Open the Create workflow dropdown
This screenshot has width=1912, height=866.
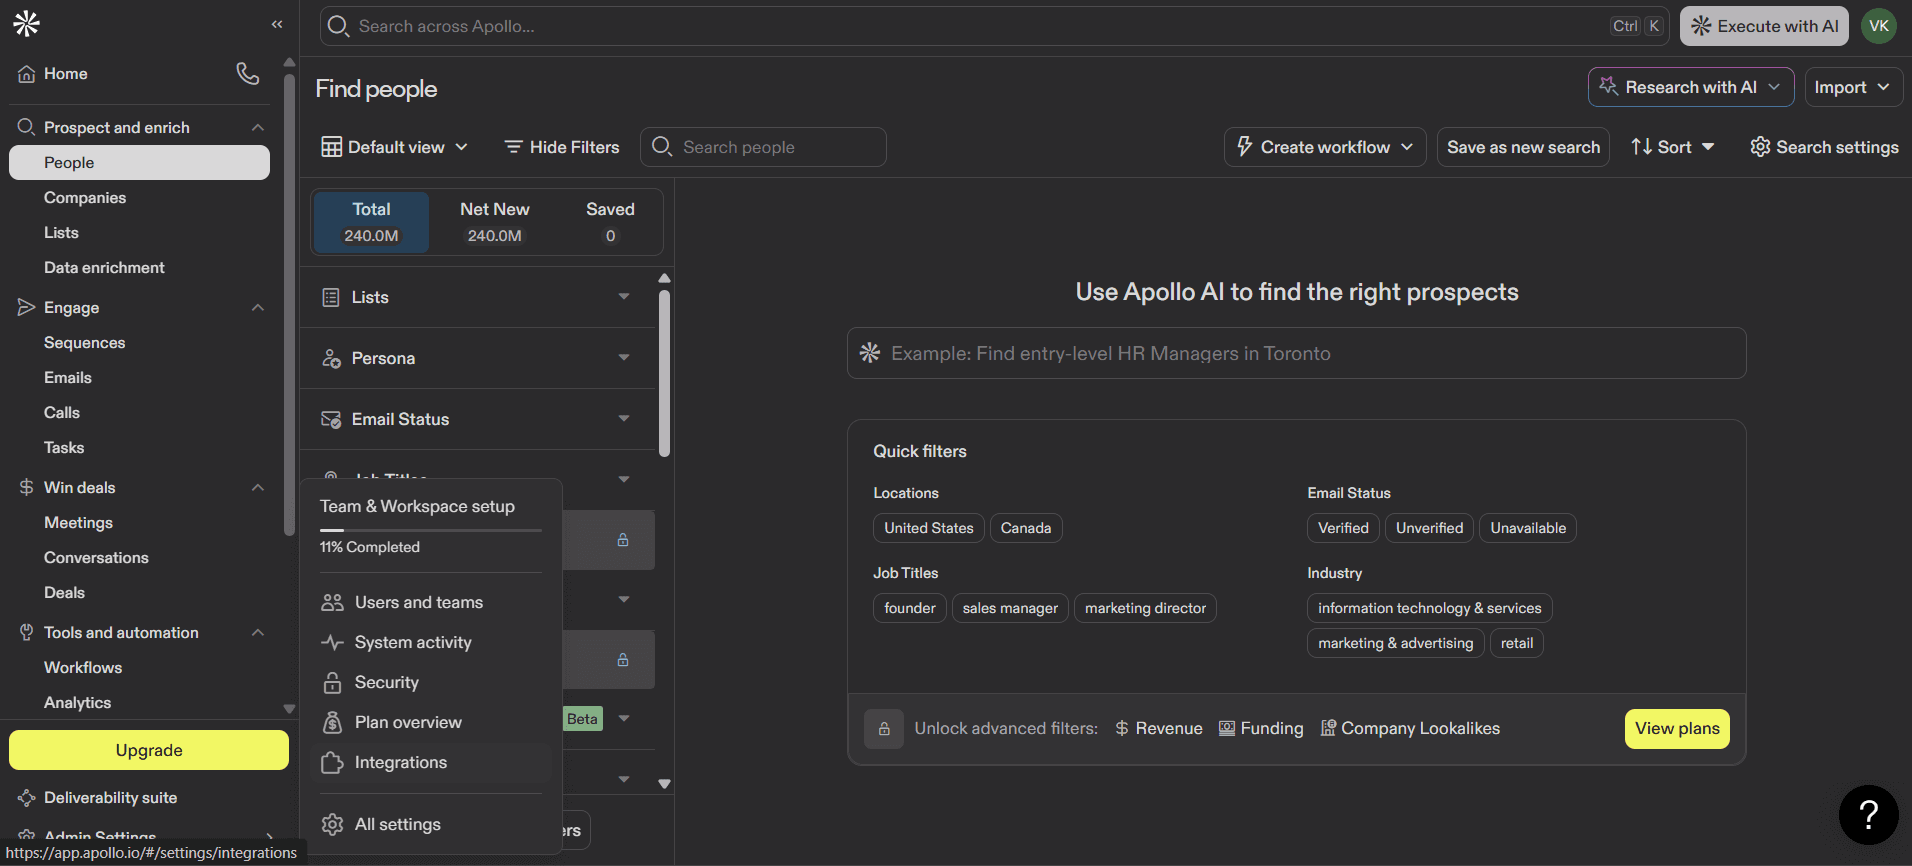(1325, 147)
